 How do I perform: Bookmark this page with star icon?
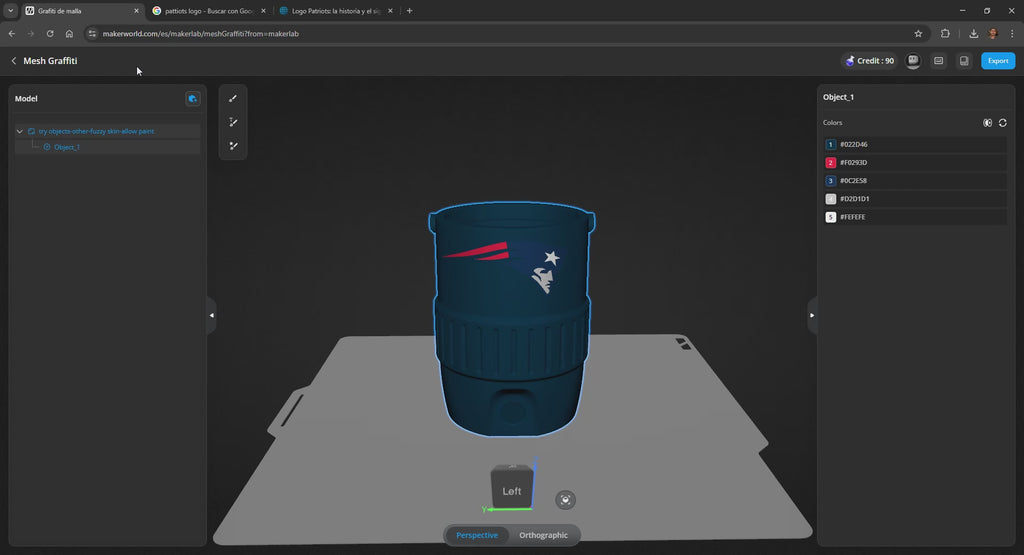coord(918,34)
